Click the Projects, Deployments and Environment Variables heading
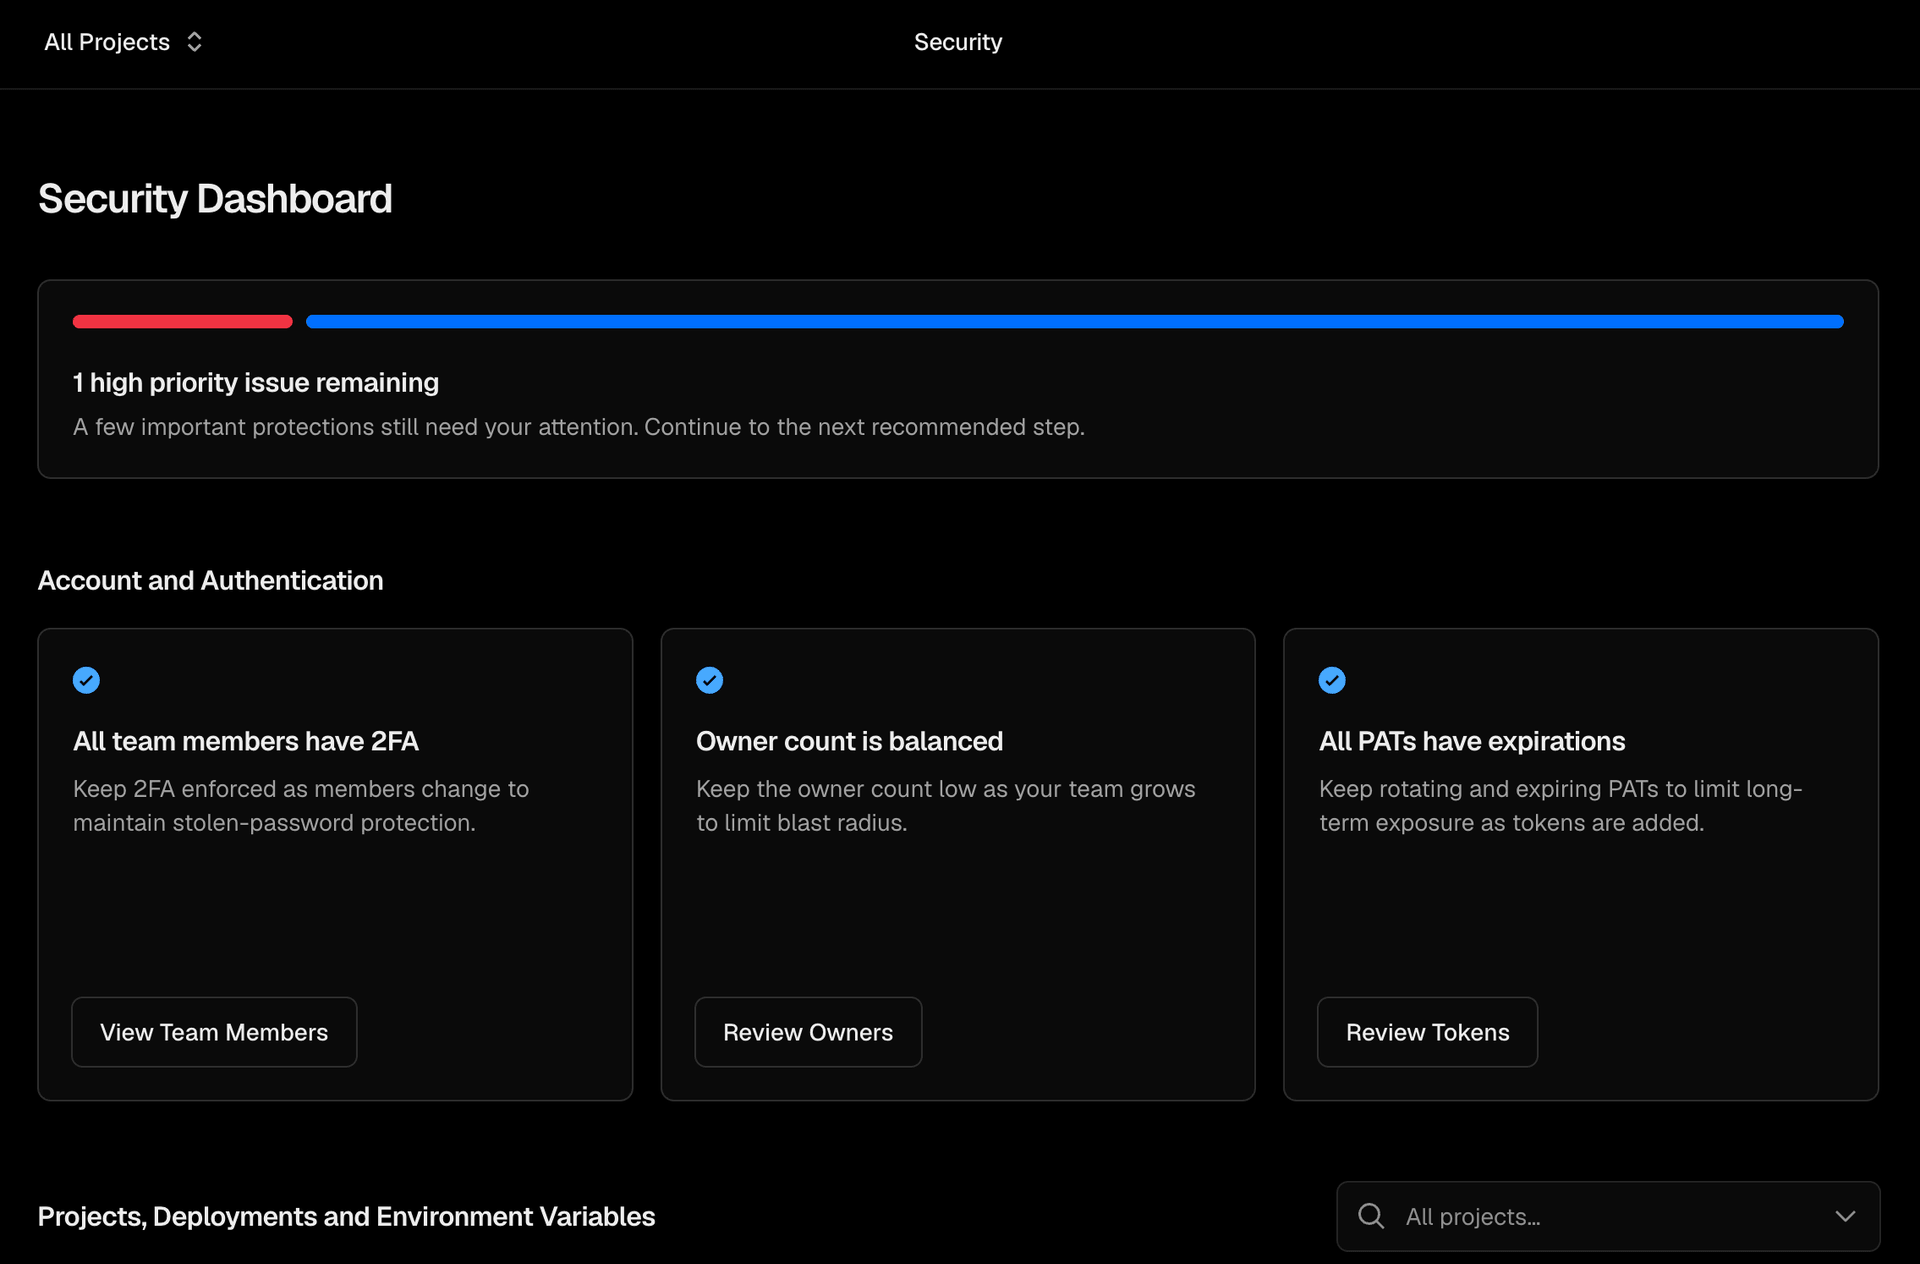 (x=346, y=1216)
